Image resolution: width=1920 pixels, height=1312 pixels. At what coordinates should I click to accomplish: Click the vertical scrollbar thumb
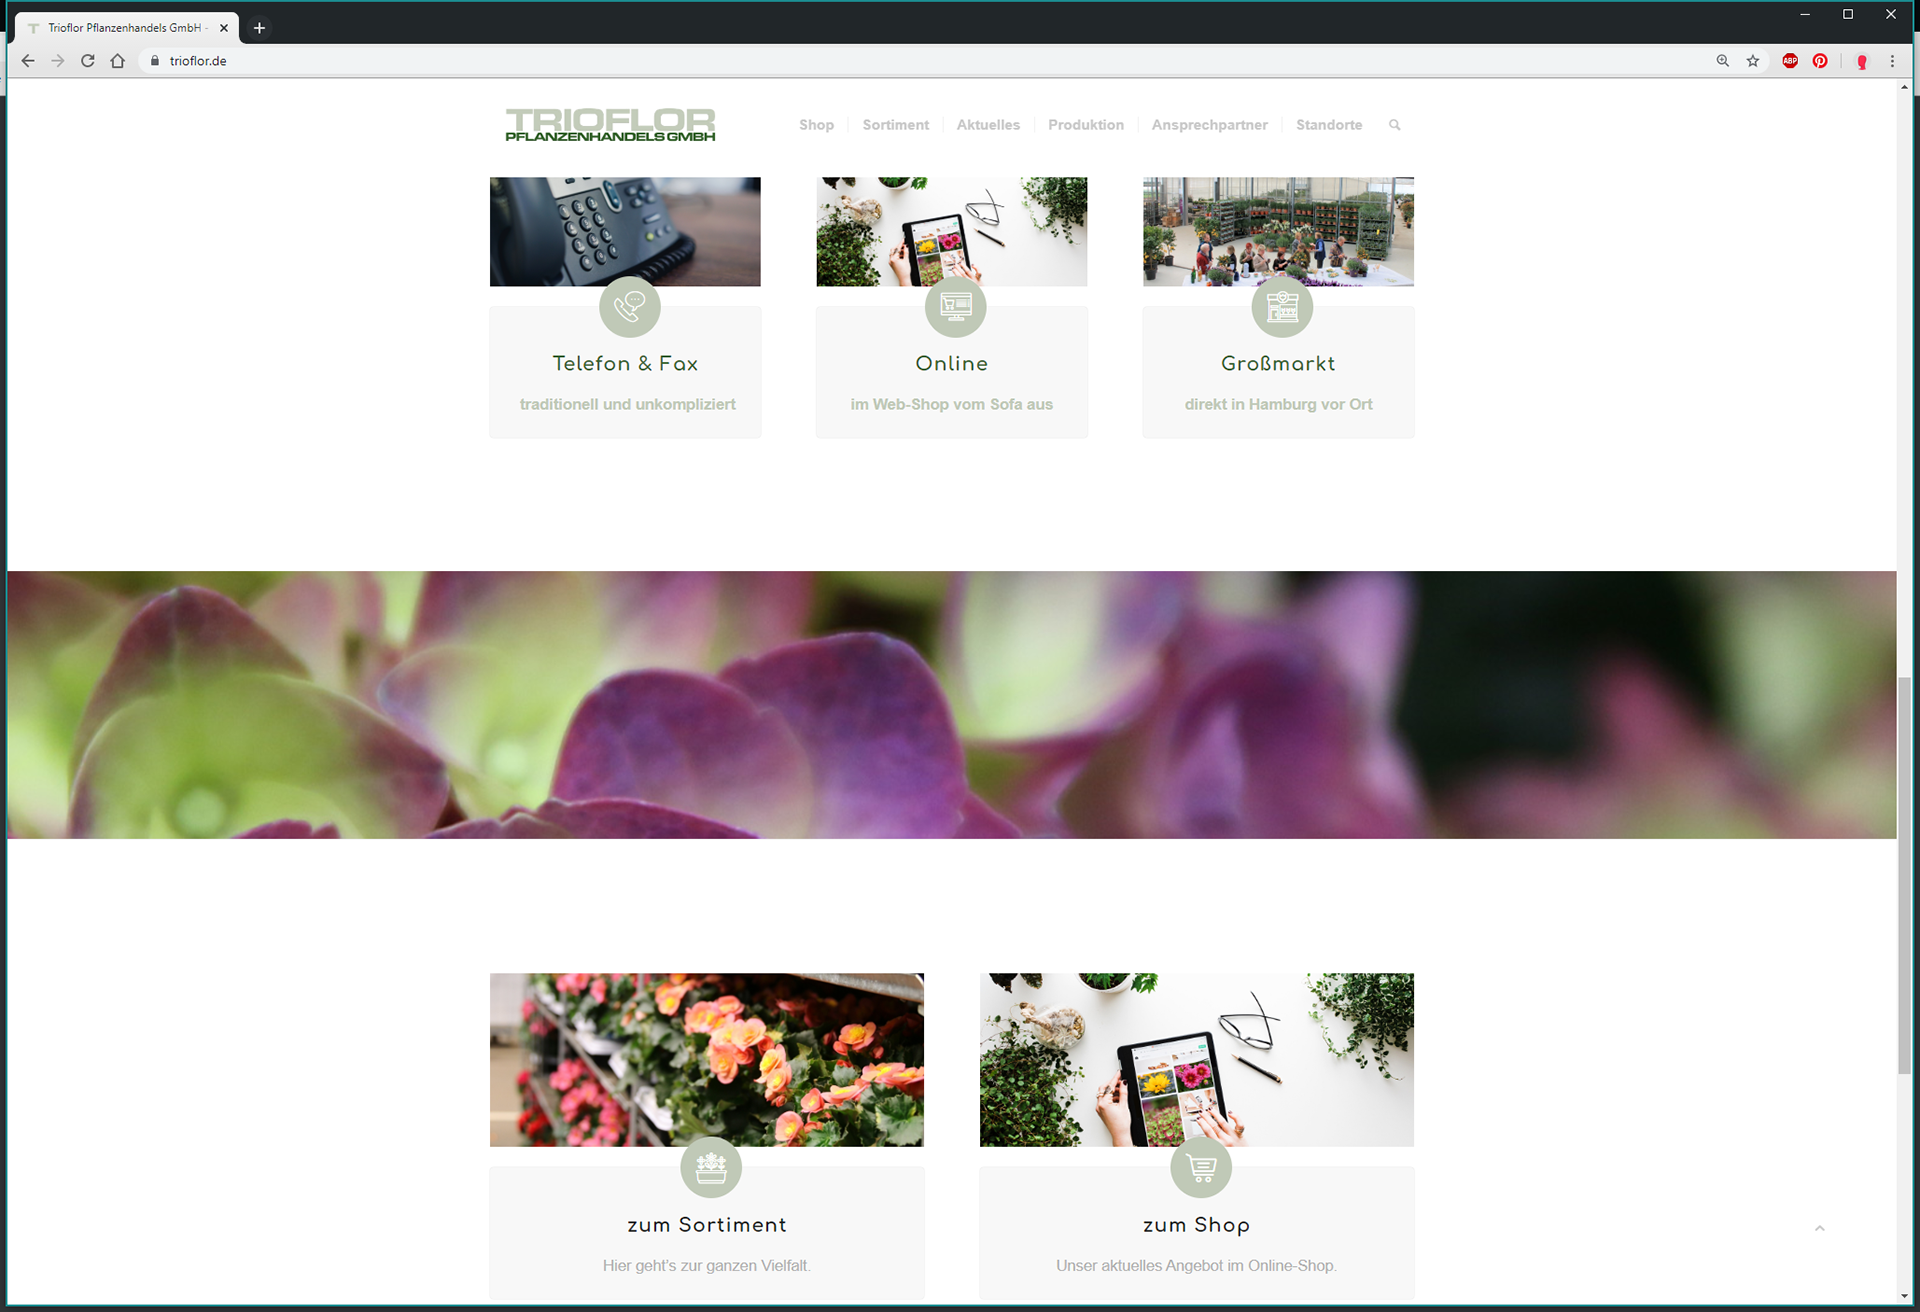tap(1904, 876)
